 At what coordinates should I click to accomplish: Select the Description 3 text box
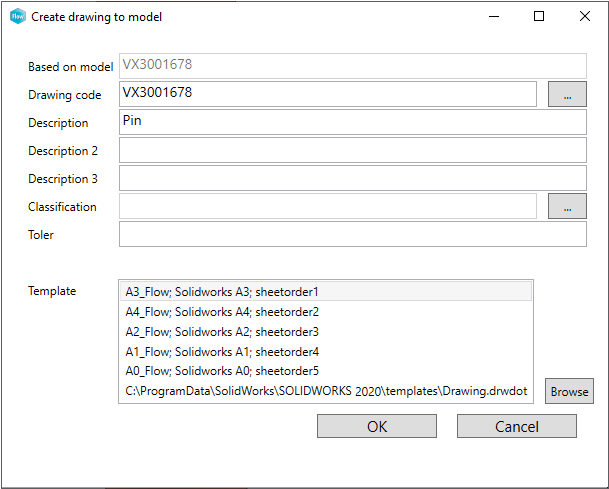pos(352,178)
